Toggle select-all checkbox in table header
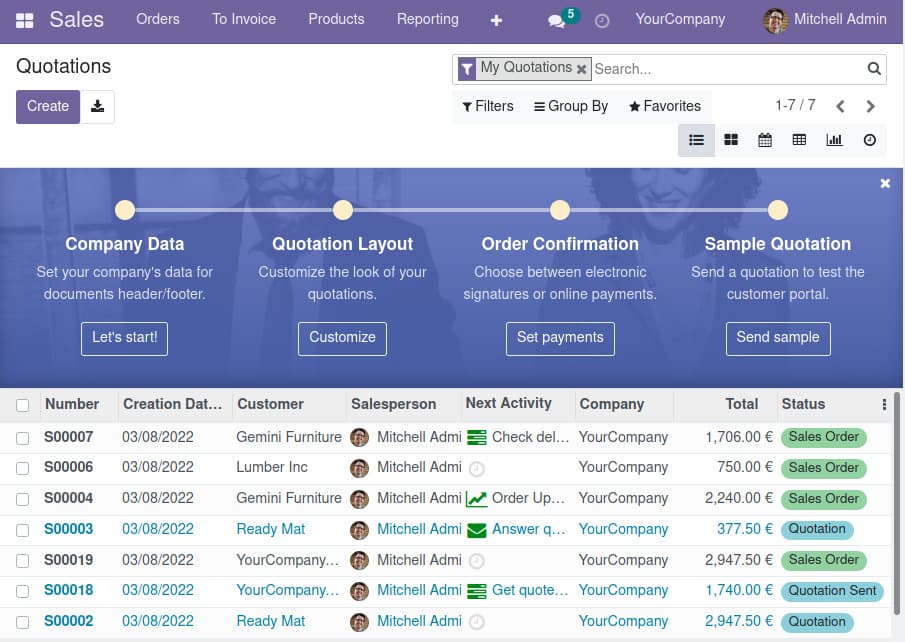Image resolution: width=905 pixels, height=642 pixels. 23,405
